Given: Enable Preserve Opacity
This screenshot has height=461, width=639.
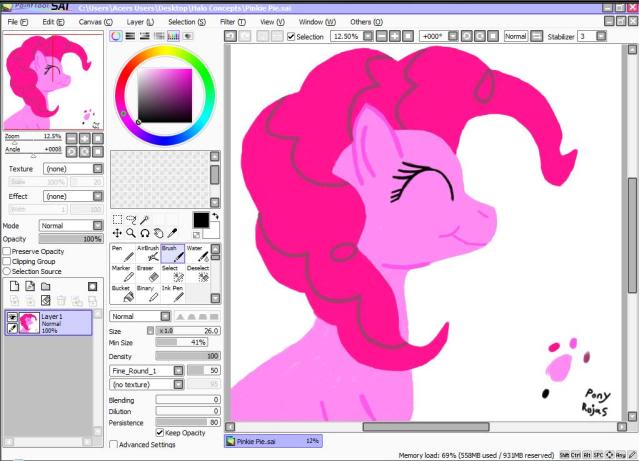Looking at the screenshot, I should [x=7, y=251].
